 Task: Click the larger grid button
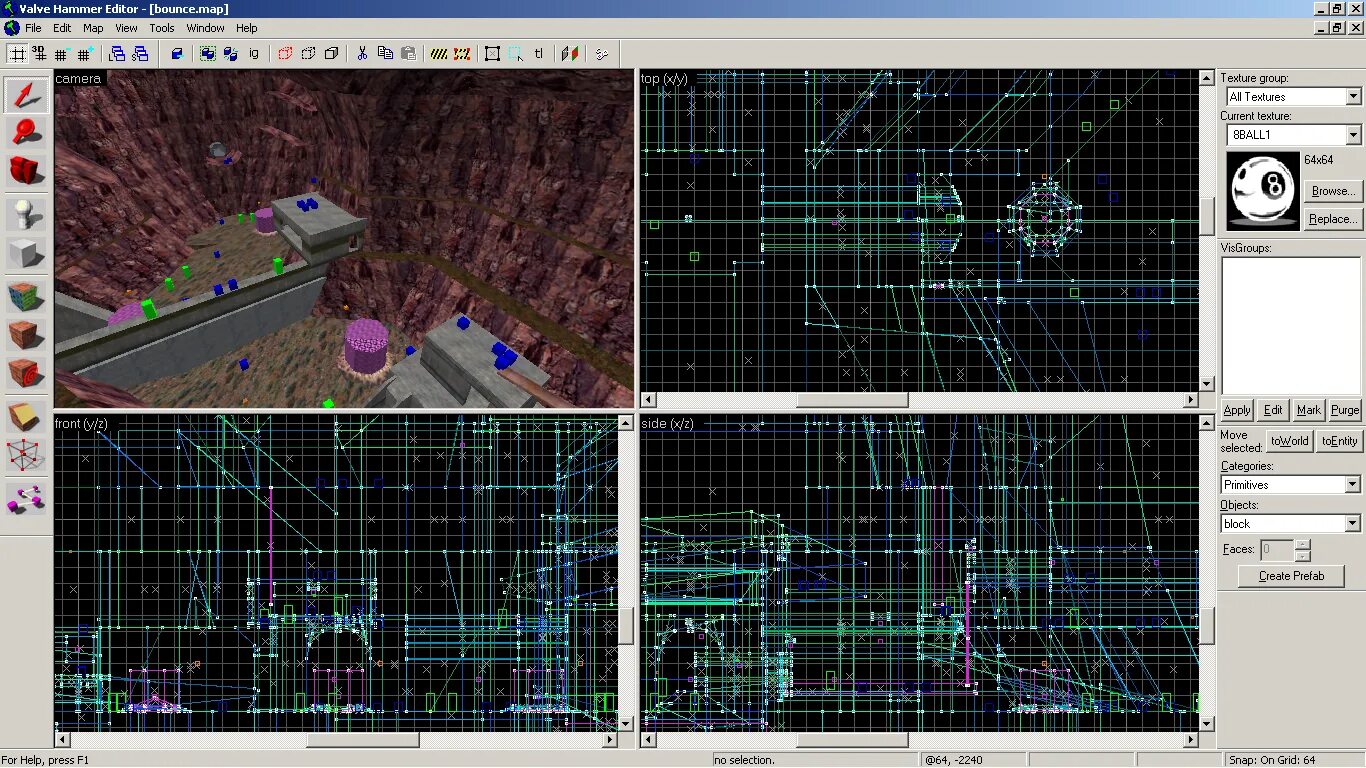click(x=84, y=53)
